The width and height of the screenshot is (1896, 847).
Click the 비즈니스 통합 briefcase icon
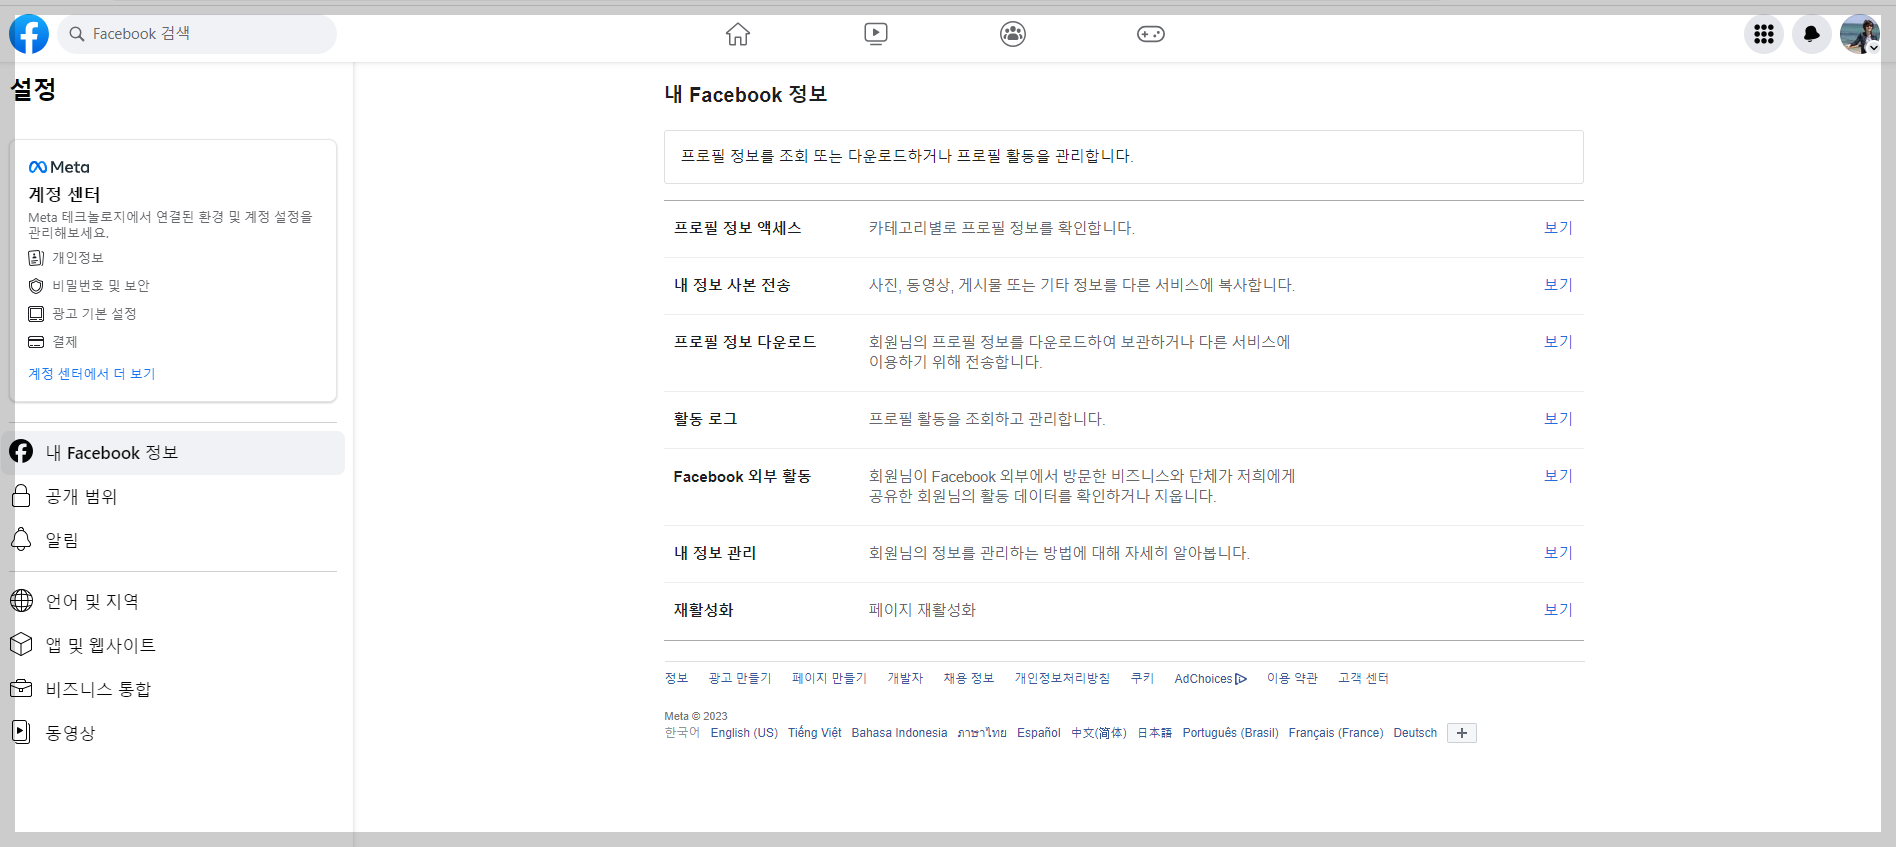coord(21,689)
